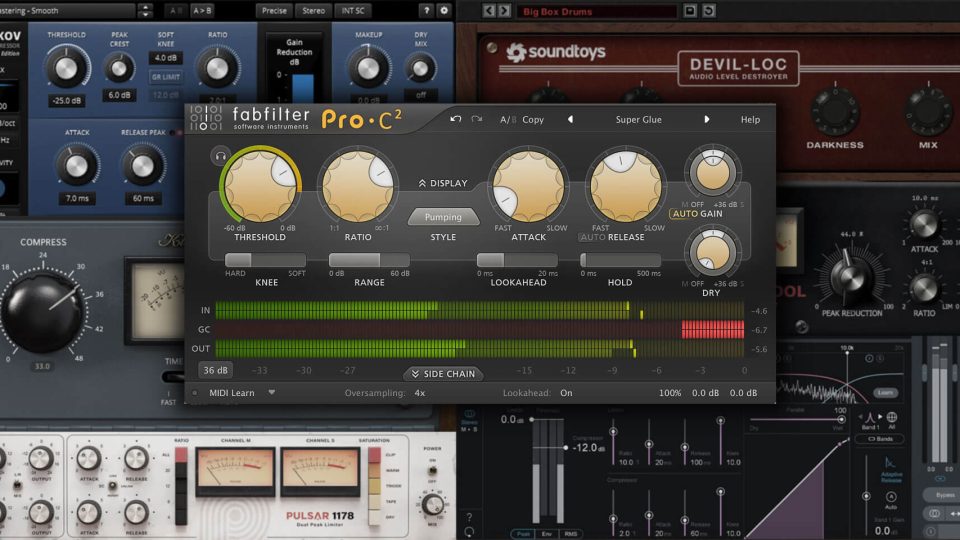960x540 pixels.
Task: Click the Bands button in multiband plugin
Action: (880, 439)
